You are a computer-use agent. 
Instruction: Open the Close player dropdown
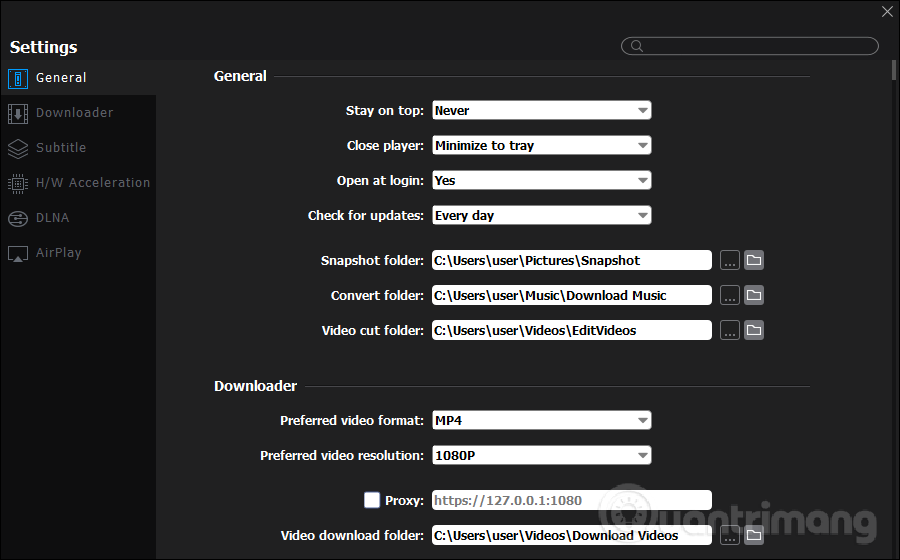(x=541, y=145)
